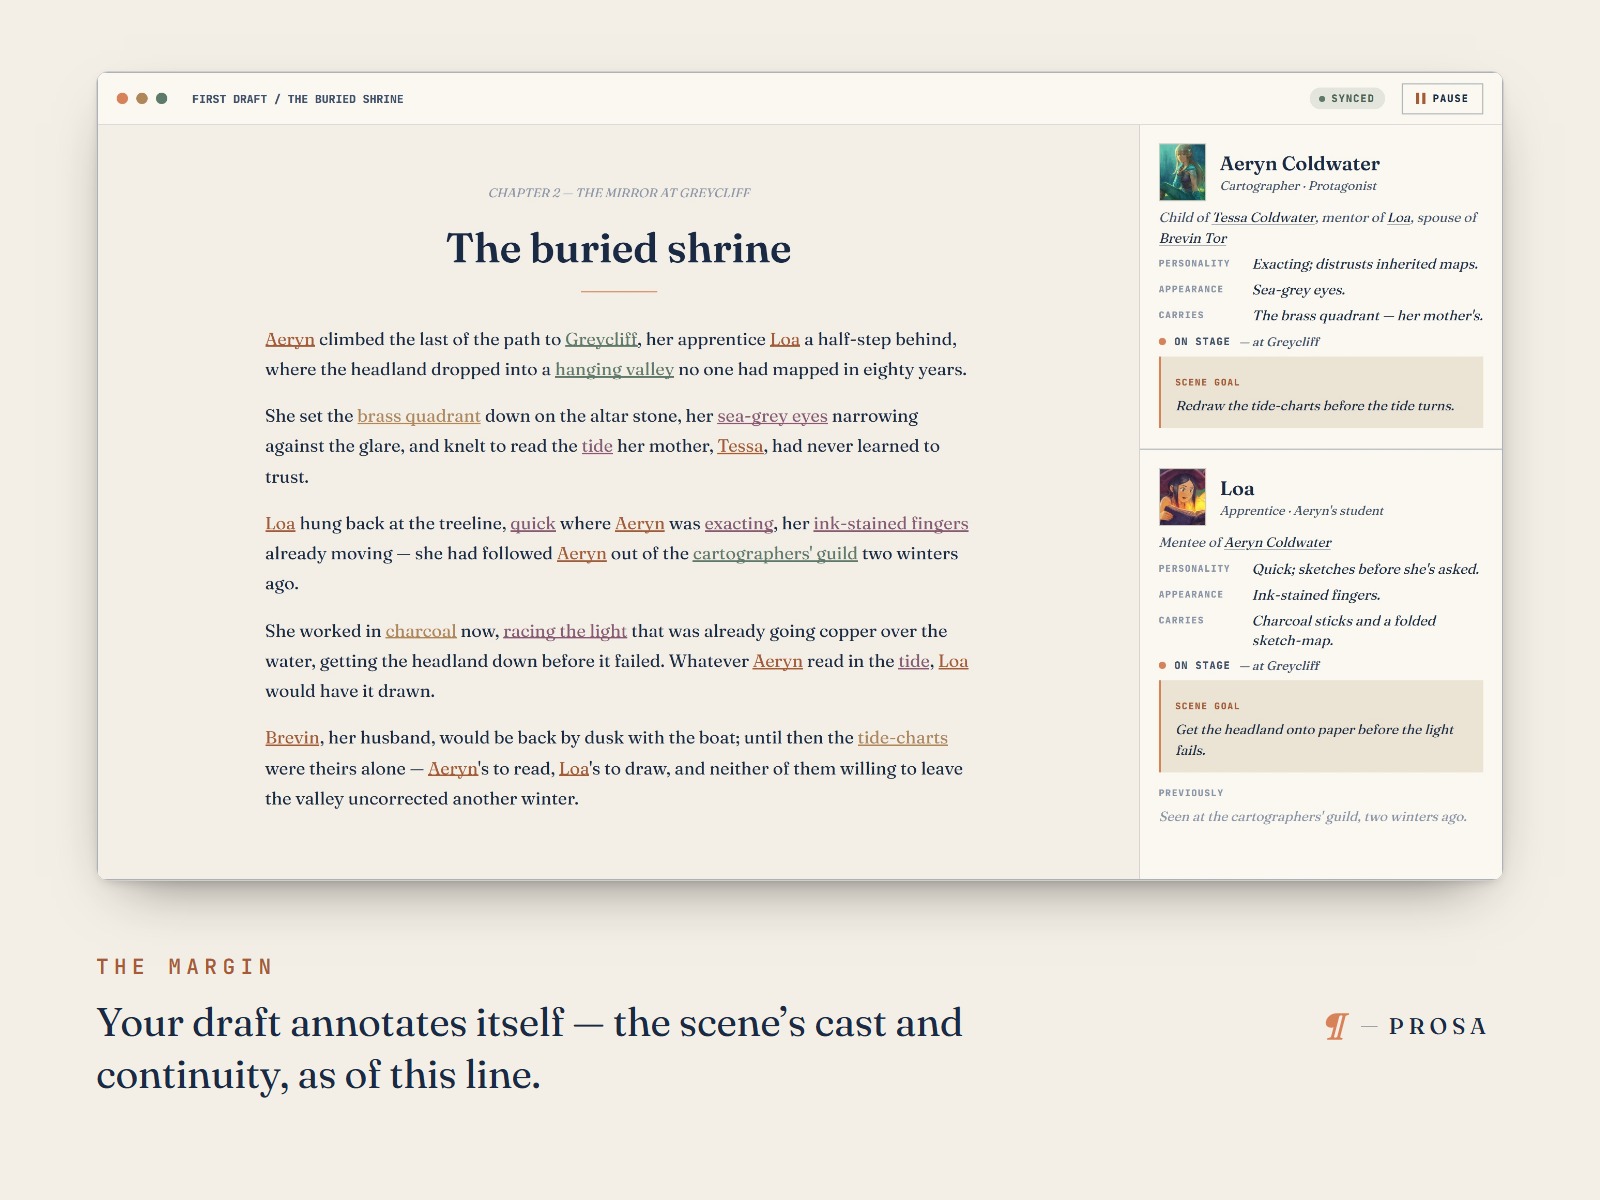Click the Greycliff place annotation in text
Image resolution: width=1600 pixels, height=1200 pixels.
point(601,339)
